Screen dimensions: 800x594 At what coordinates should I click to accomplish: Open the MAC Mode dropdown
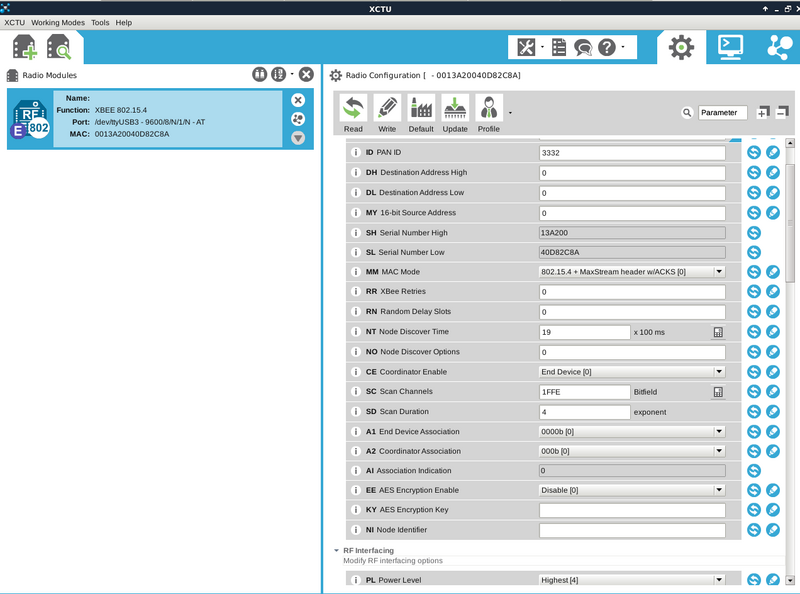pyautogui.click(x=718, y=272)
